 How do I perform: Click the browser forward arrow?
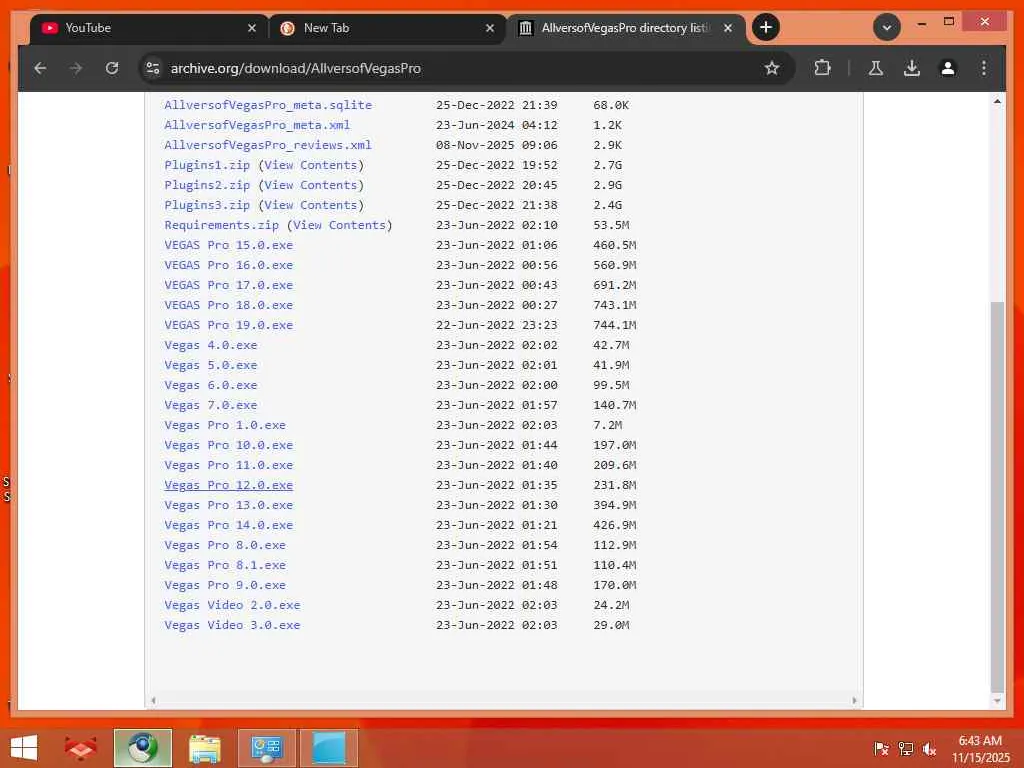76,68
